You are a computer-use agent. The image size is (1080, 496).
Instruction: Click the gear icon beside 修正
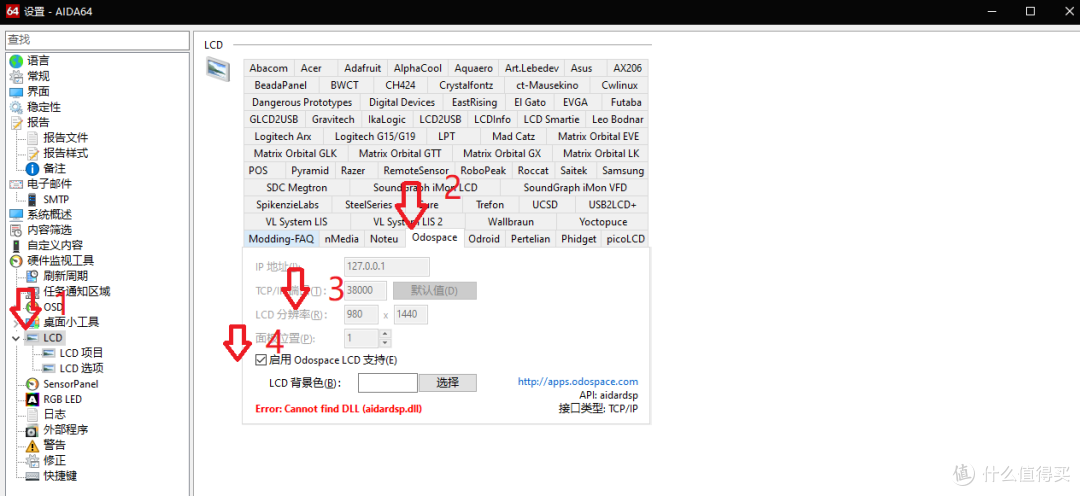tap(32, 460)
